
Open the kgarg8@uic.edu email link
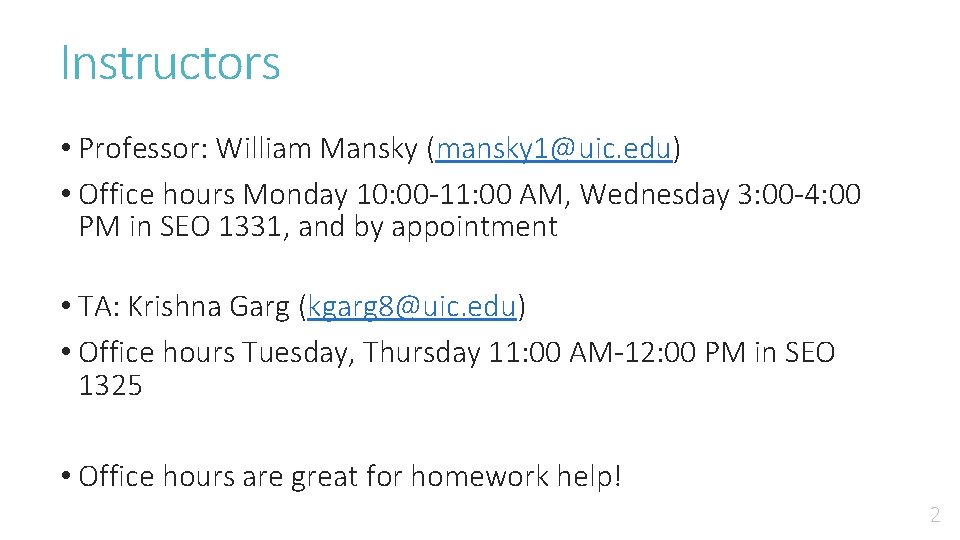pyautogui.click(x=412, y=307)
